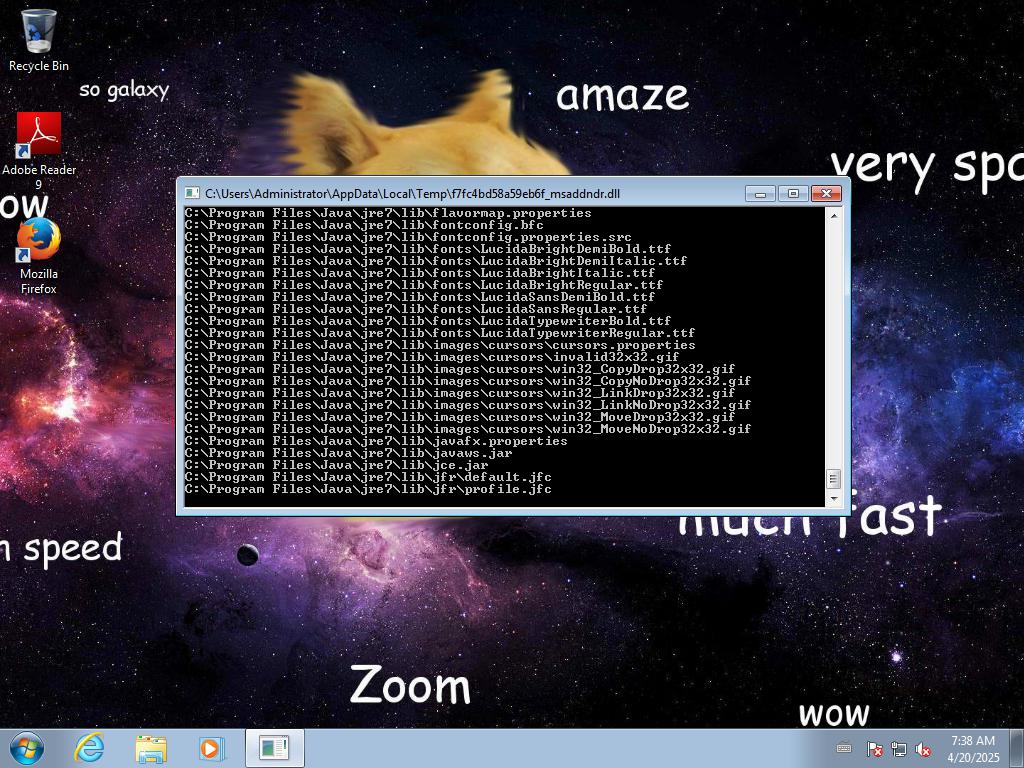Image resolution: width=1024 pixels, height=768 pixels.
Task: Click the win32_CopyDrop32x32.gif line
Action: (x=460, y=368)
